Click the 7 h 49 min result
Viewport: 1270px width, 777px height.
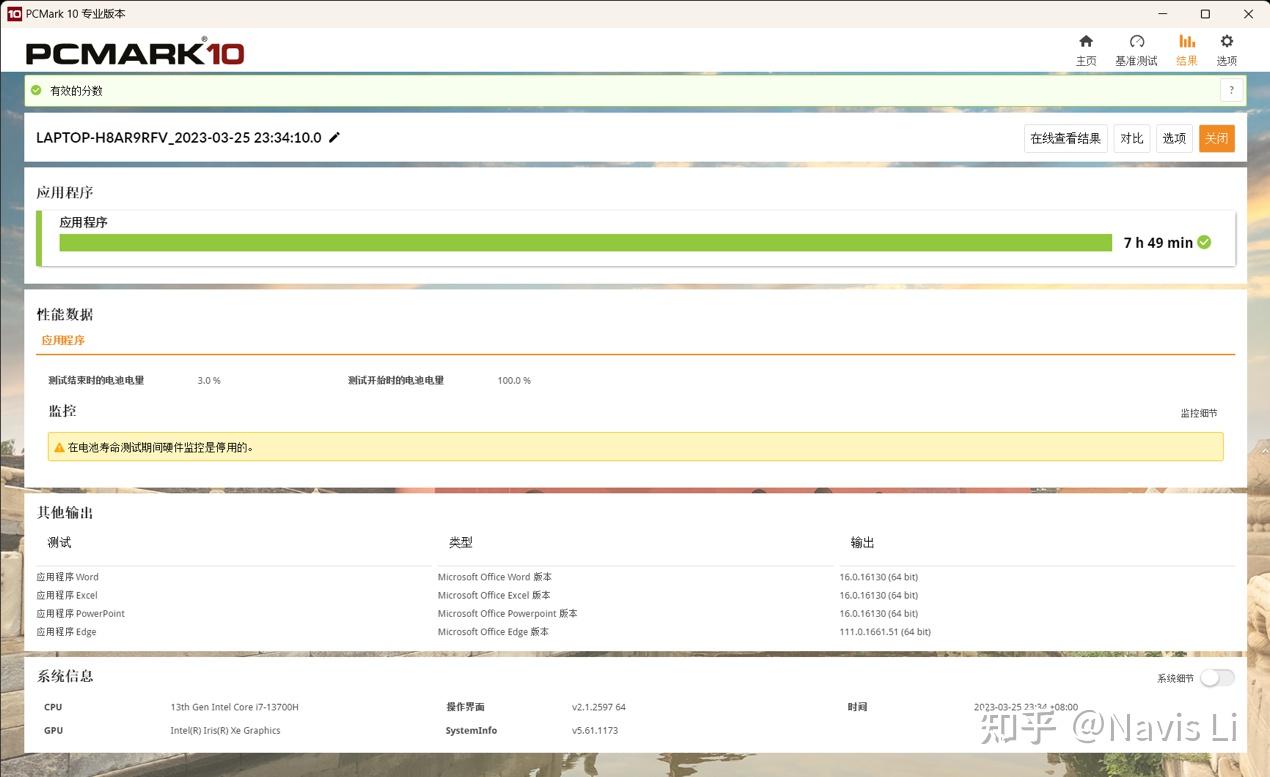(x=1158, y=242)
